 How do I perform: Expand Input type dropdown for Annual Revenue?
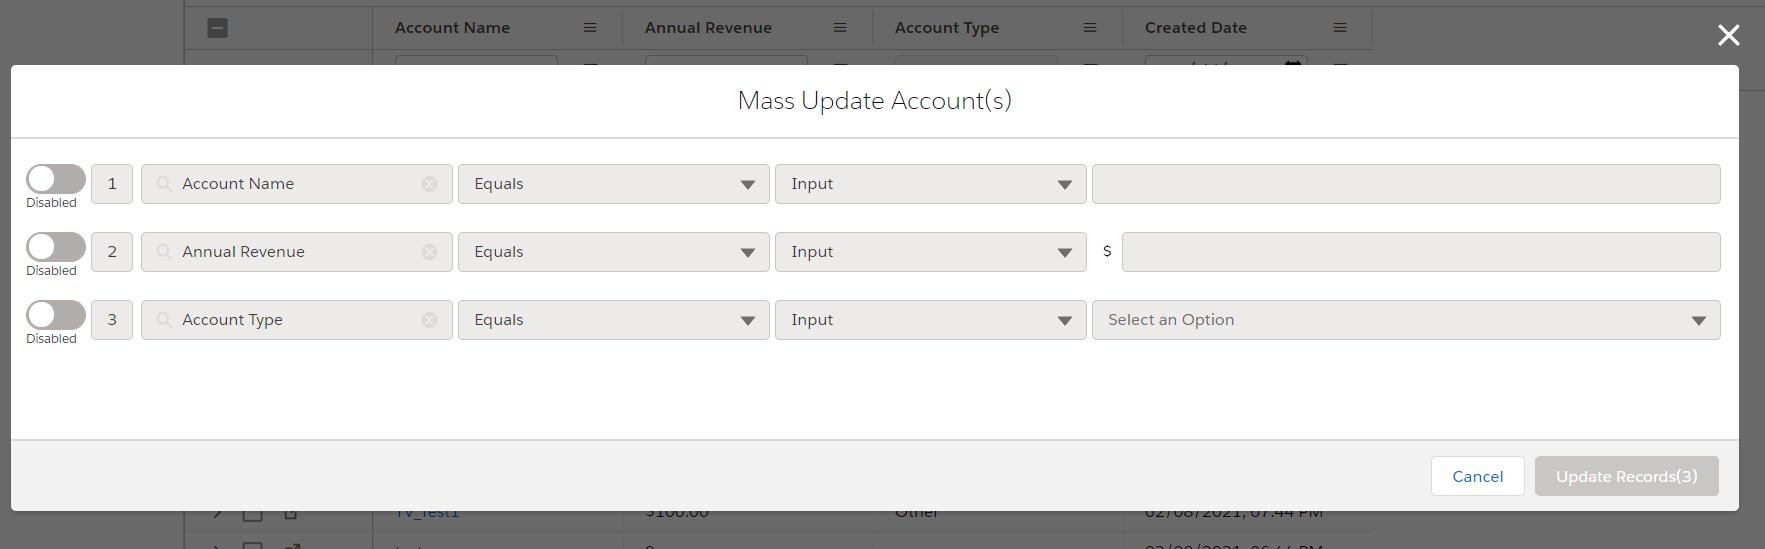click(930, 252)
